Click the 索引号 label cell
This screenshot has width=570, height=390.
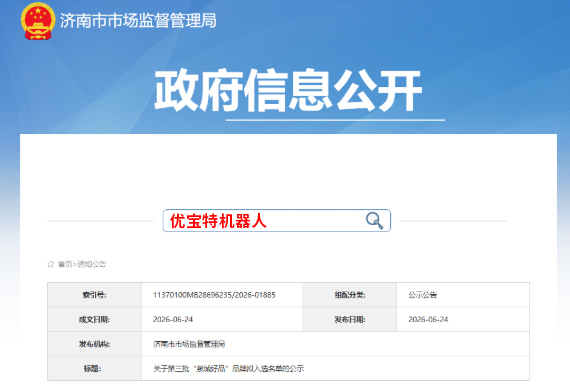pos(95,295)
